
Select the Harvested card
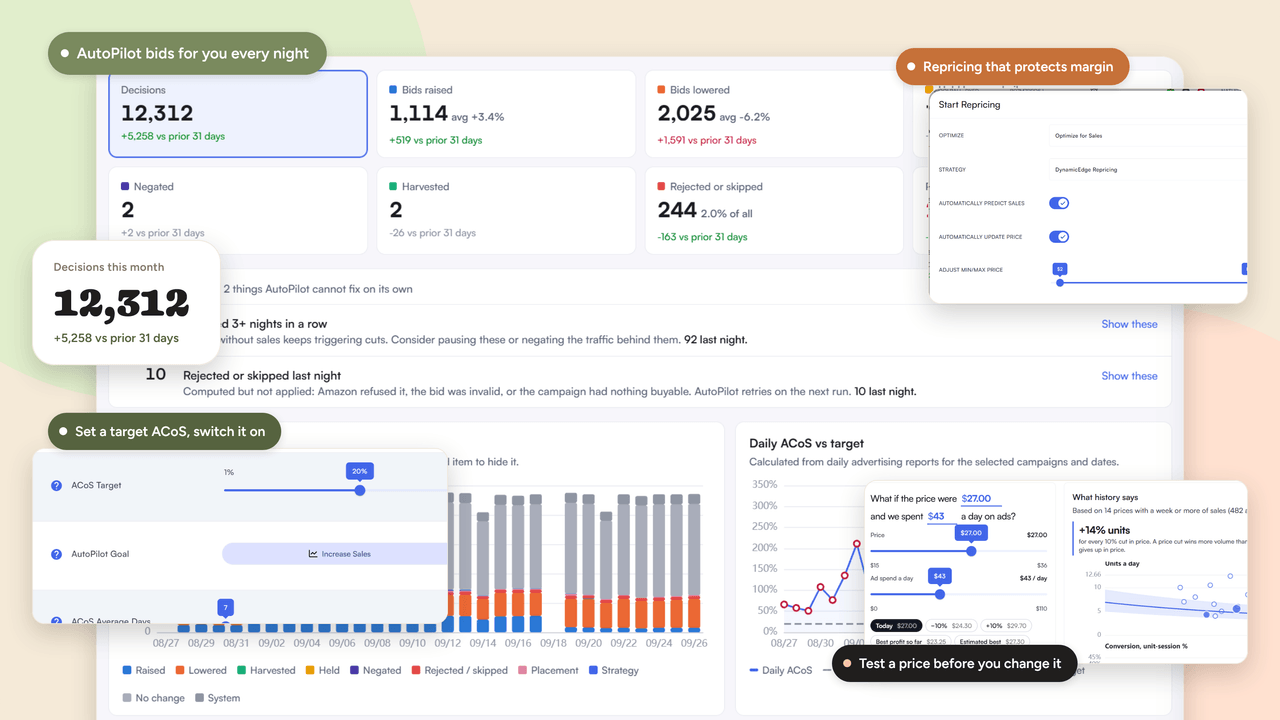tap(506, 210)
